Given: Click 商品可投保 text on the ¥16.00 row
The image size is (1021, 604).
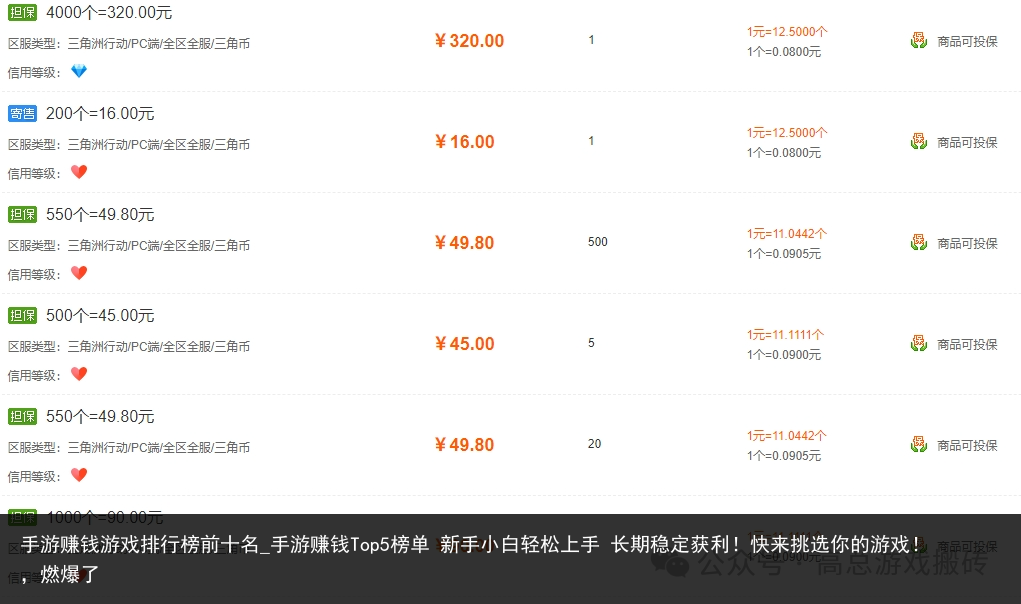Looking at the screenshot, I should pyautogui.click(x=967, y=143).
